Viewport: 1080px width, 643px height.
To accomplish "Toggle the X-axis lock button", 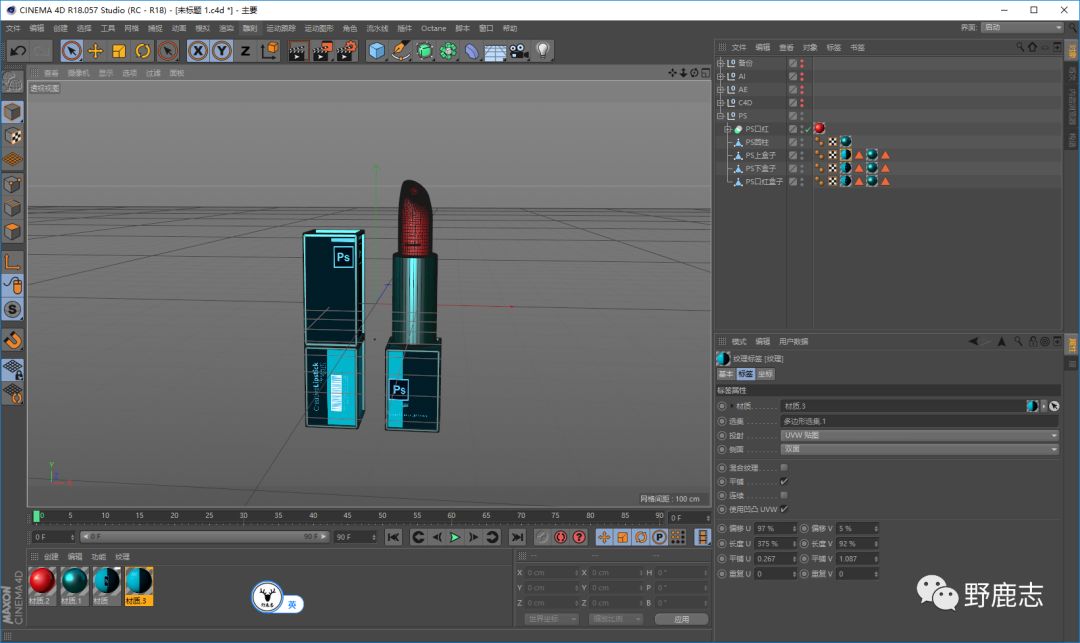I will point(198,51).
